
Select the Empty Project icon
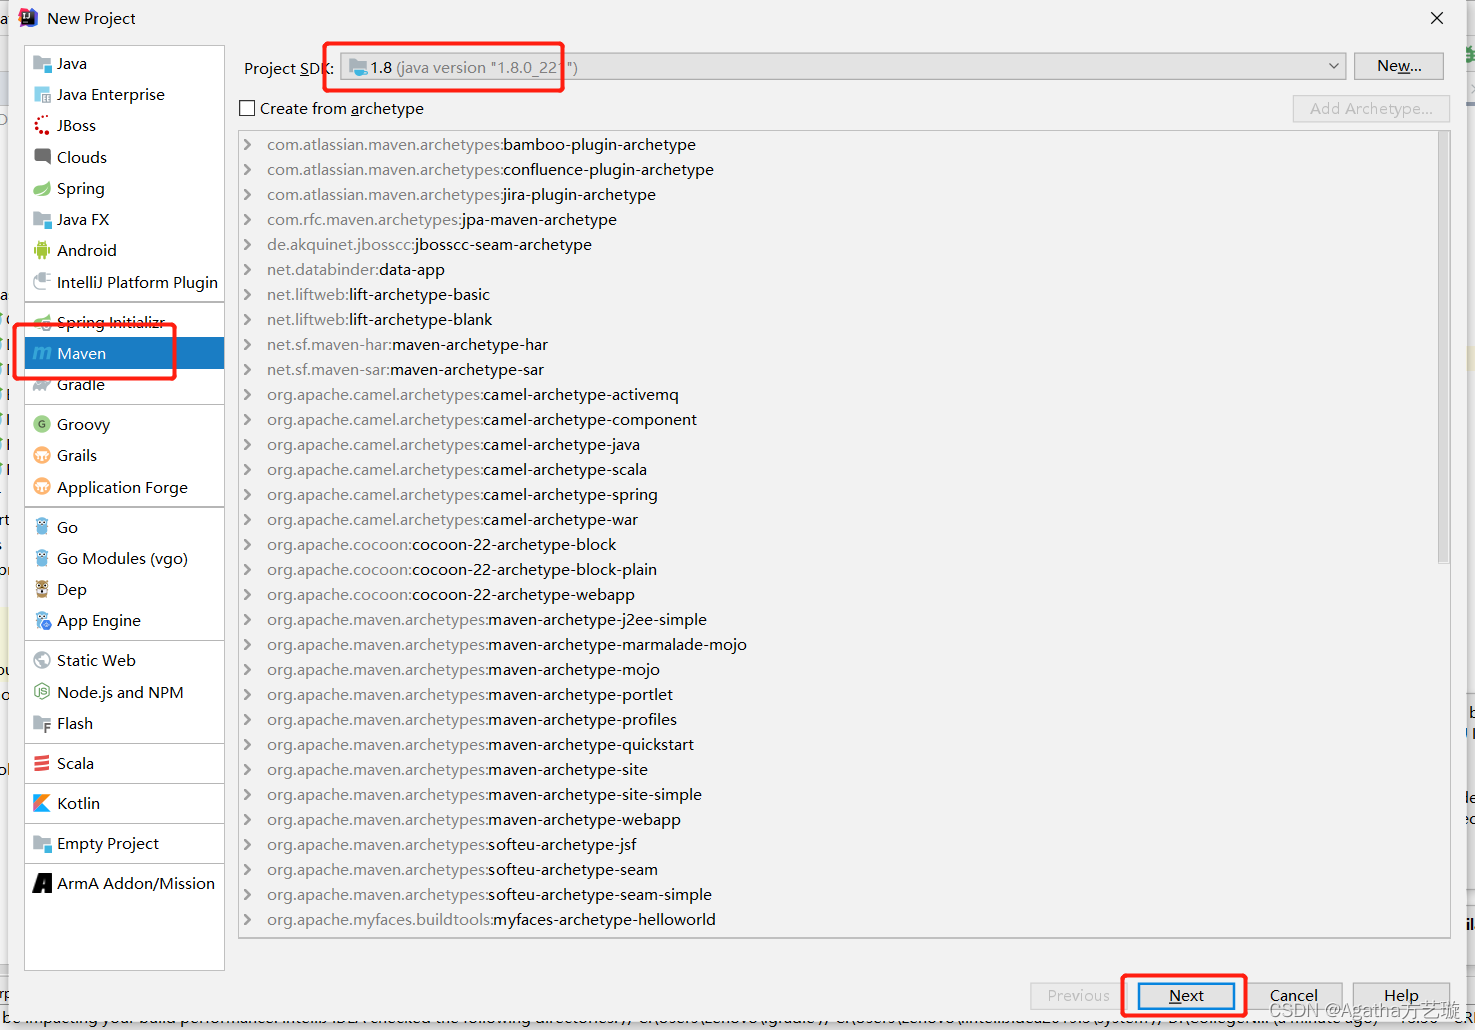coord(42,843)
